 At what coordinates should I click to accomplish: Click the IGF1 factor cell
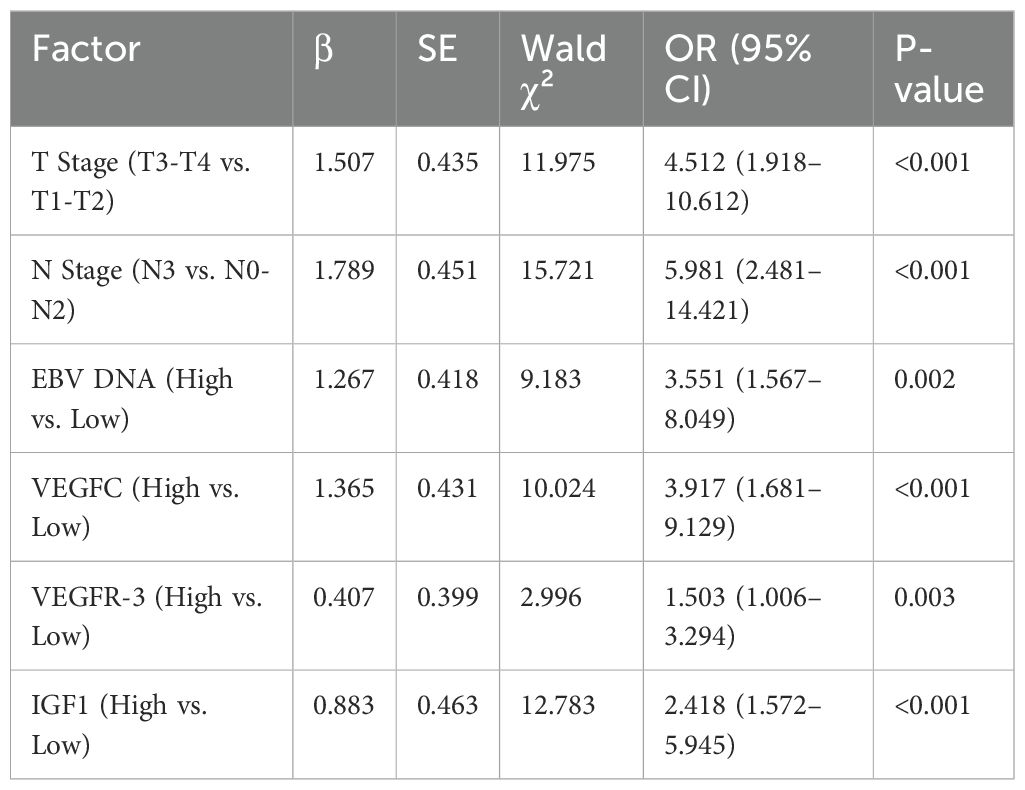coord(120,724)
